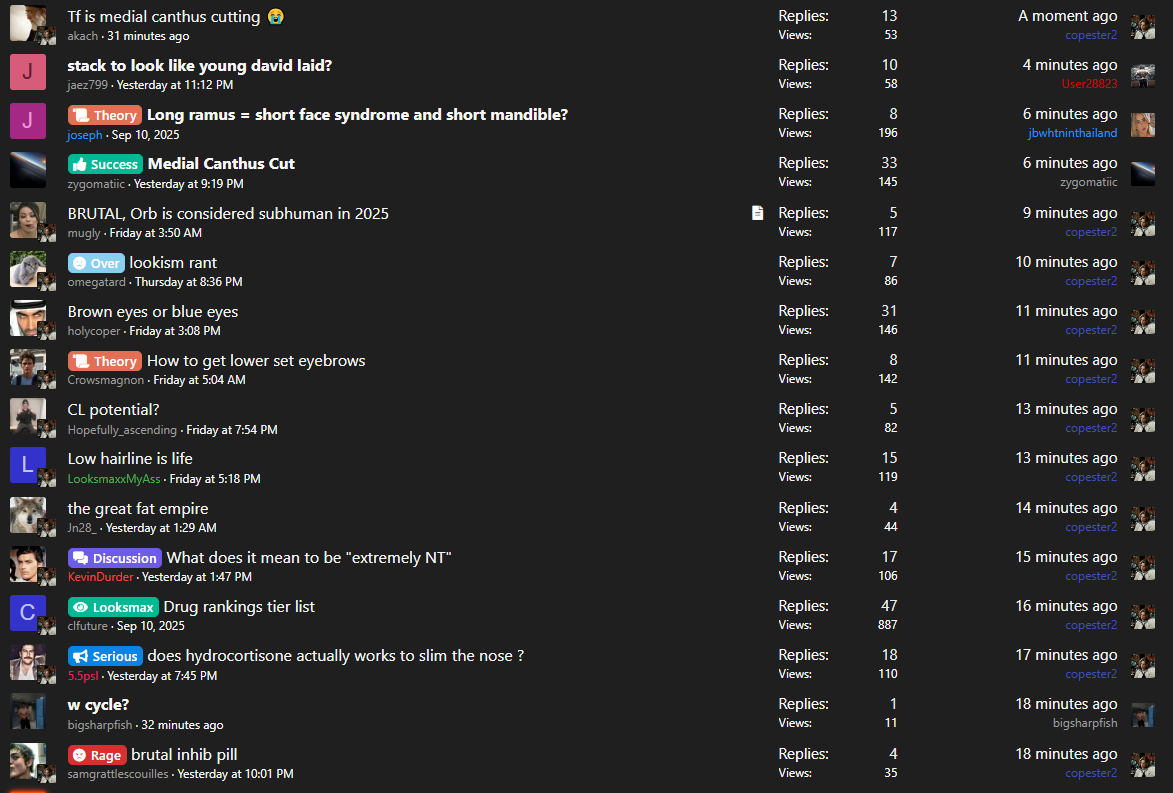Image resolution: width=1173 pixels, height=793 pixels.
Task: Jump to latest post '4 minutes ago'
Action: [x=1070, y=65]
